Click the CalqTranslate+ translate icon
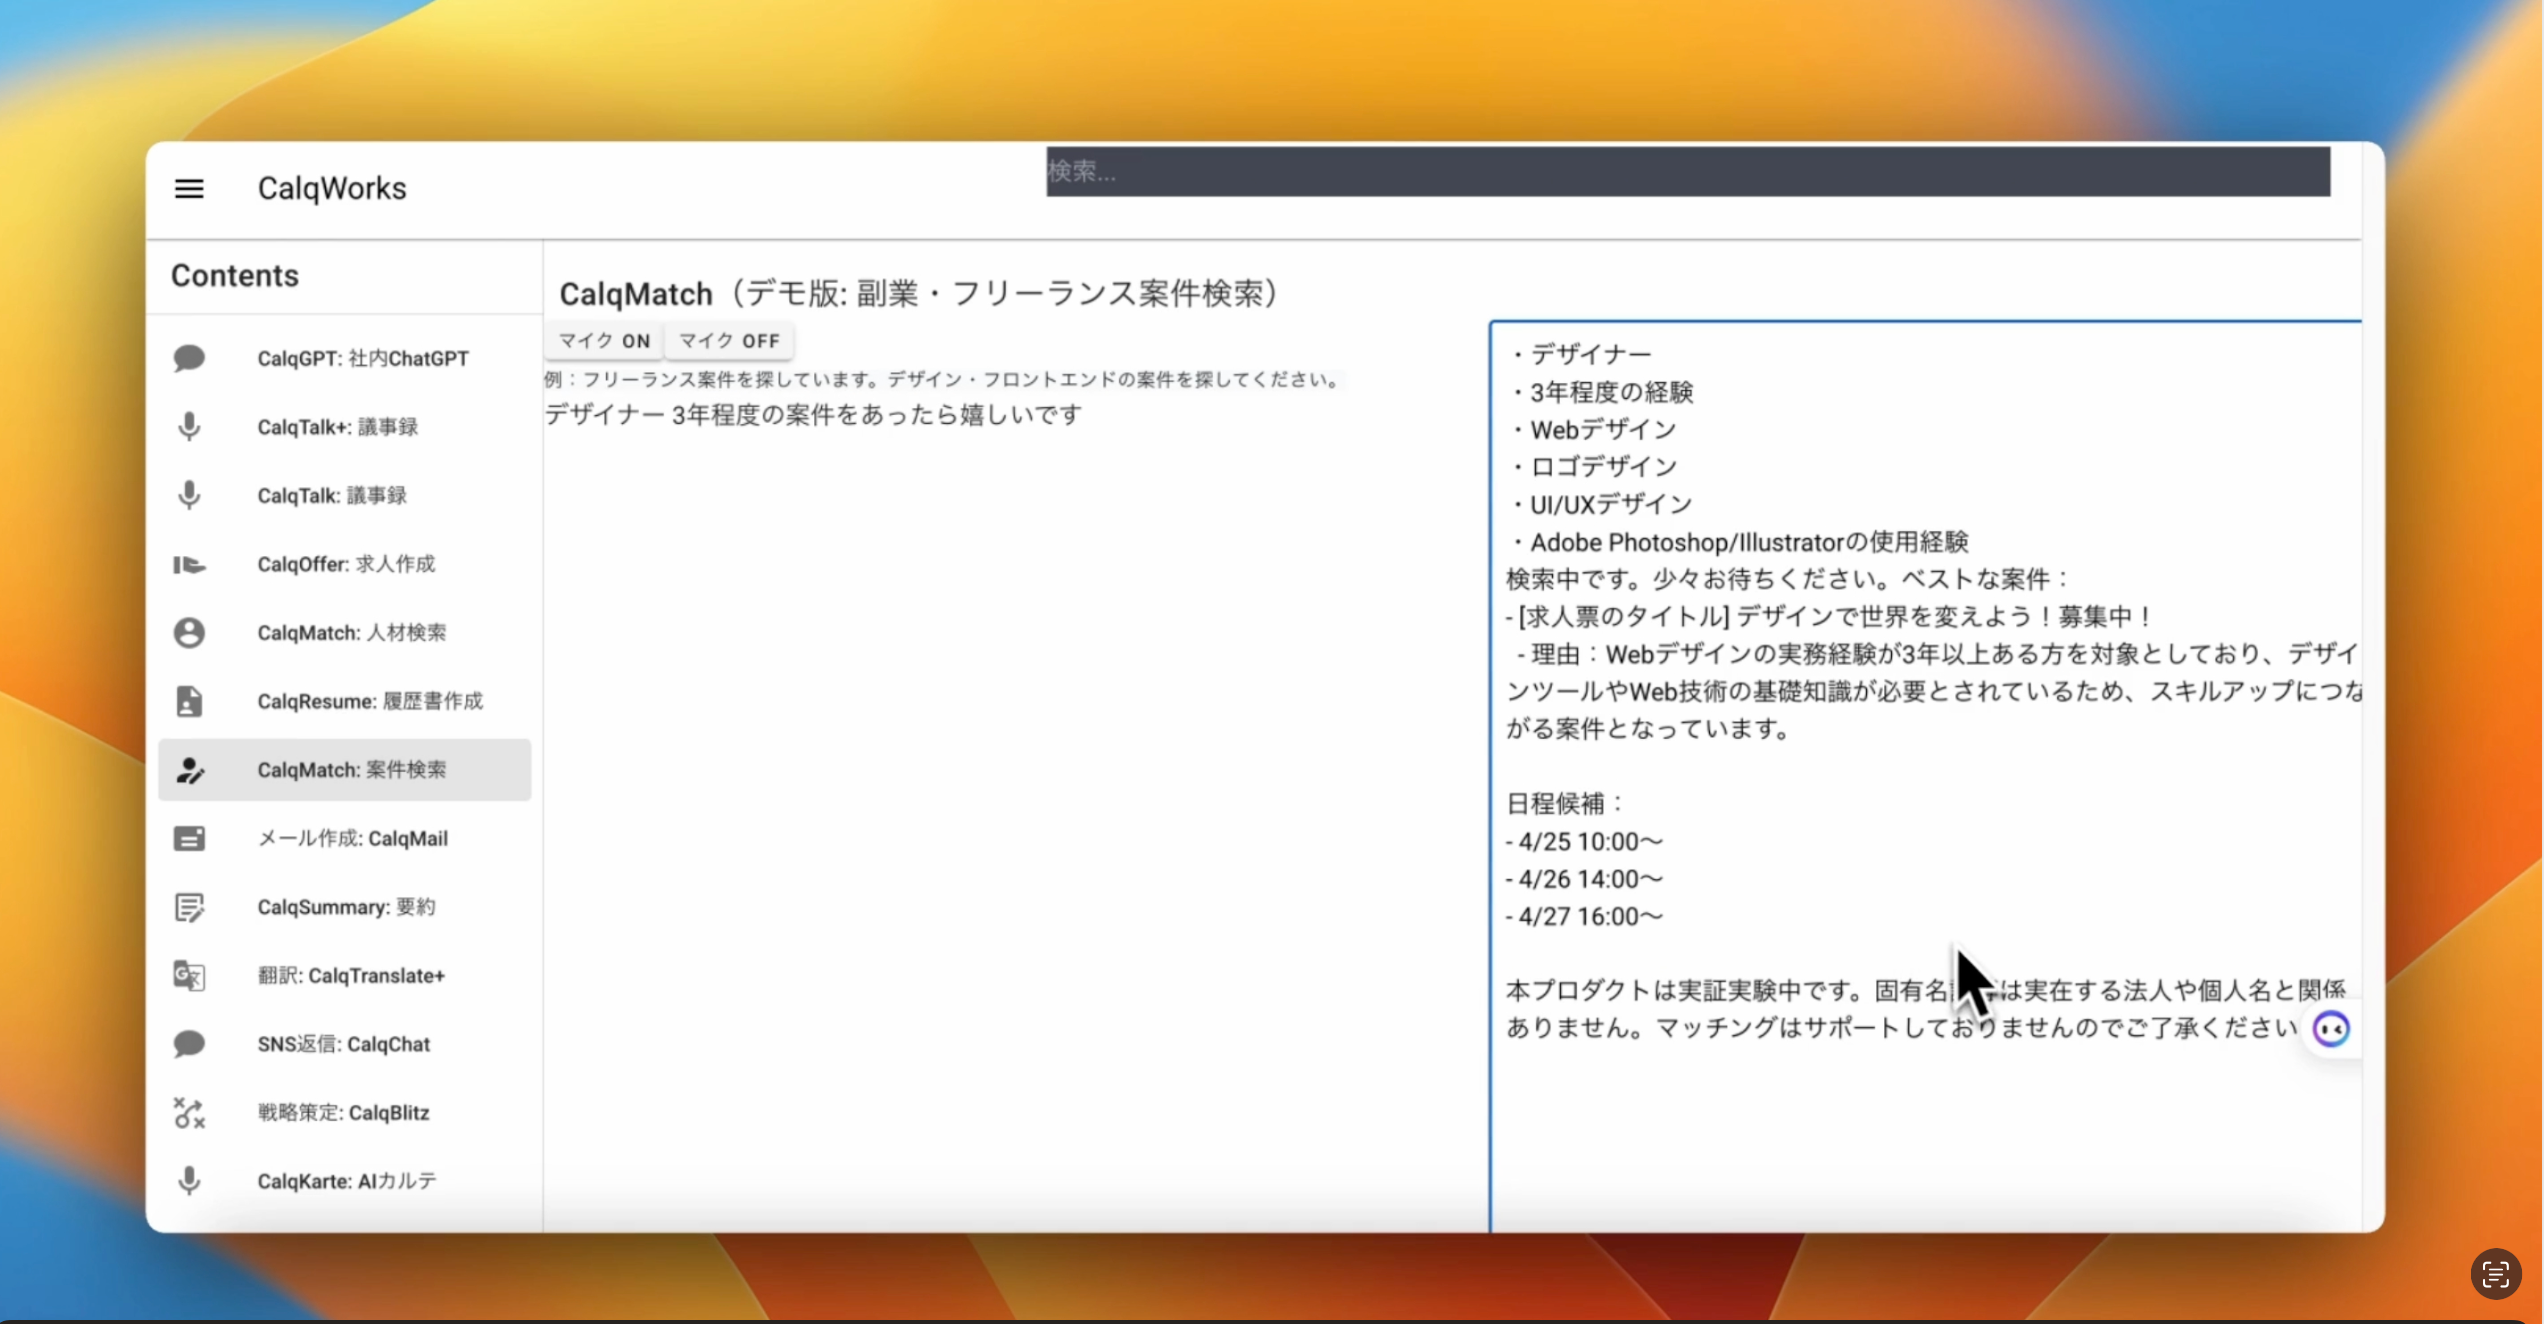This screenshot has height=1324, width=2544. 190,976
